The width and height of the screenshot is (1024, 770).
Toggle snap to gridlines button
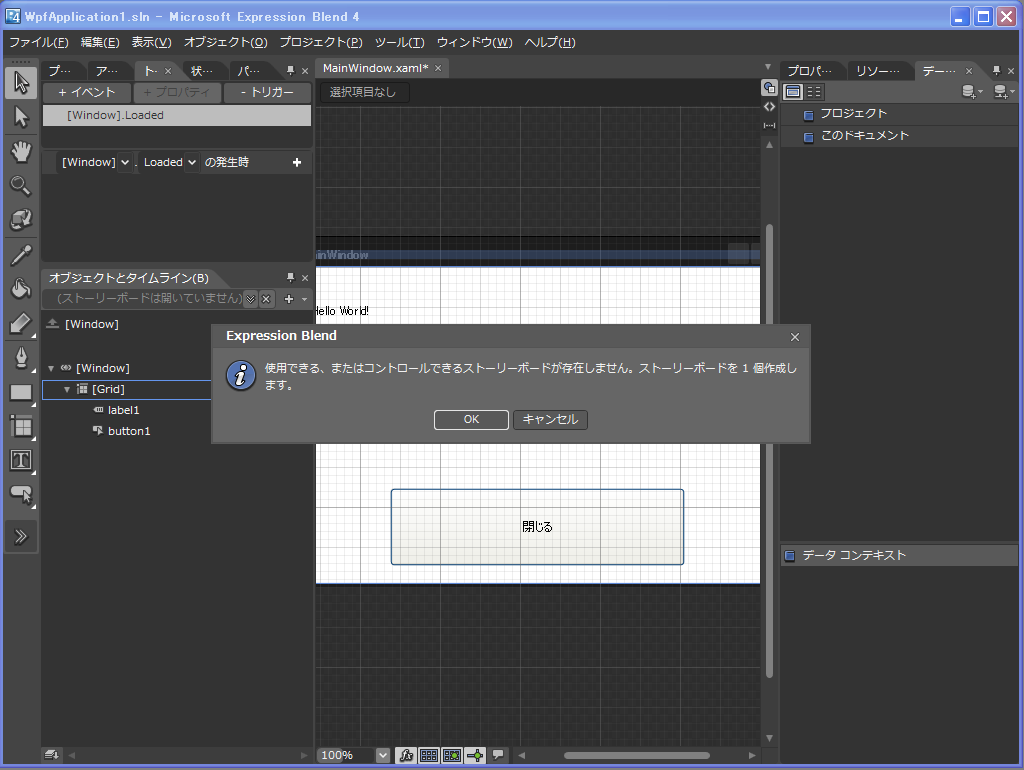pos(452,756)
